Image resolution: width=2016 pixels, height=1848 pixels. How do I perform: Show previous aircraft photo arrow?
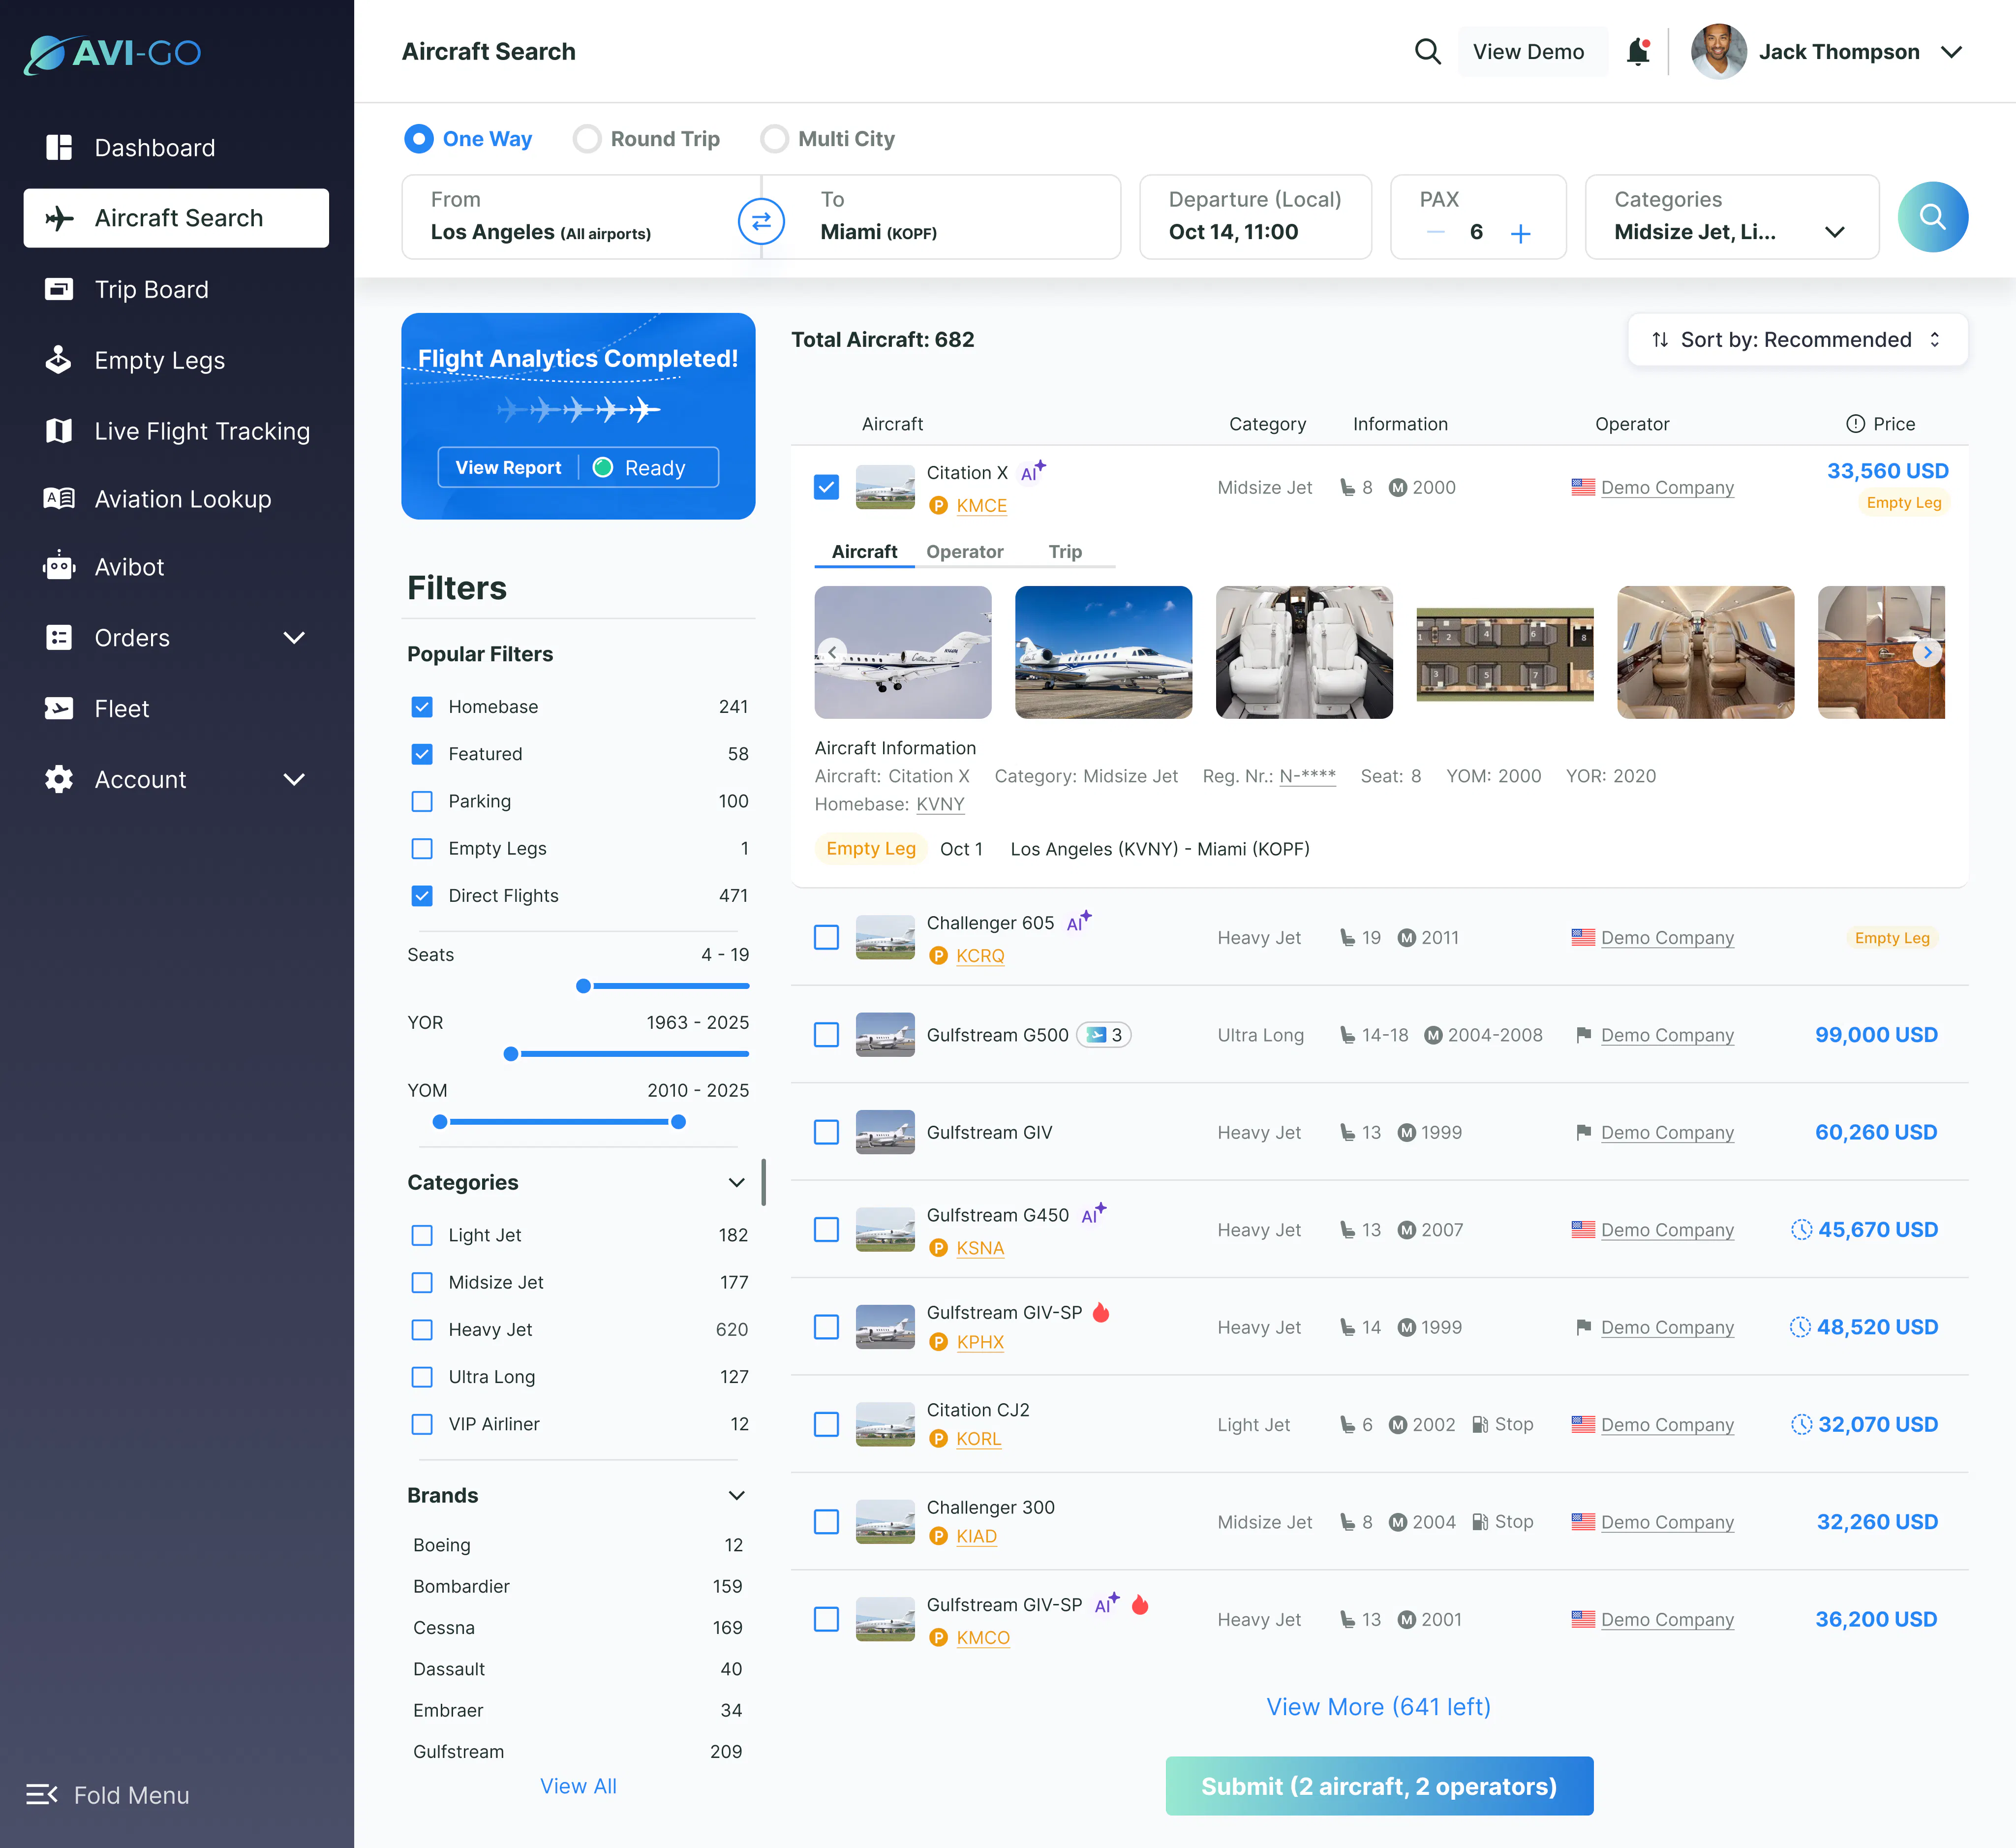pos(832,652)
